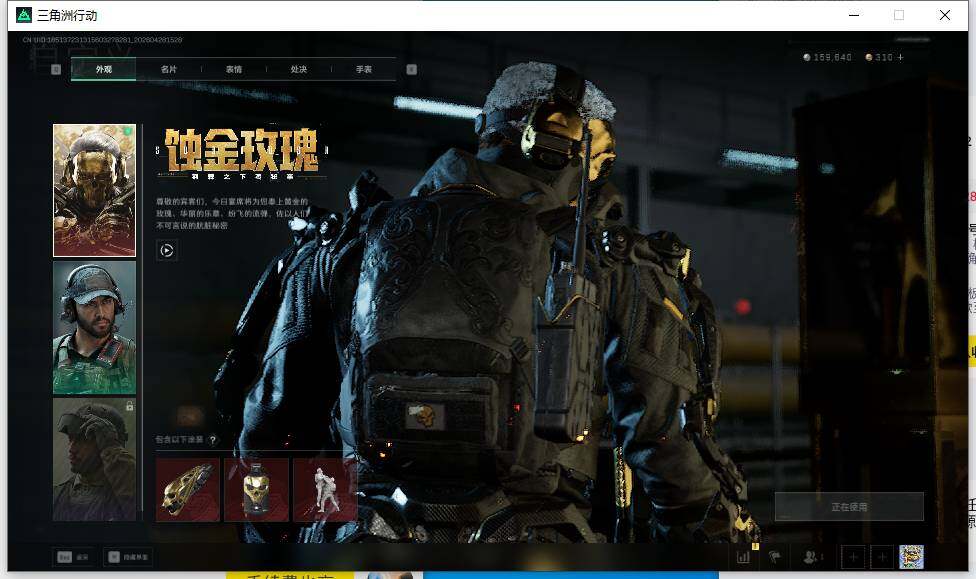
Task: Open the 名片 tab
Action: 169,69
